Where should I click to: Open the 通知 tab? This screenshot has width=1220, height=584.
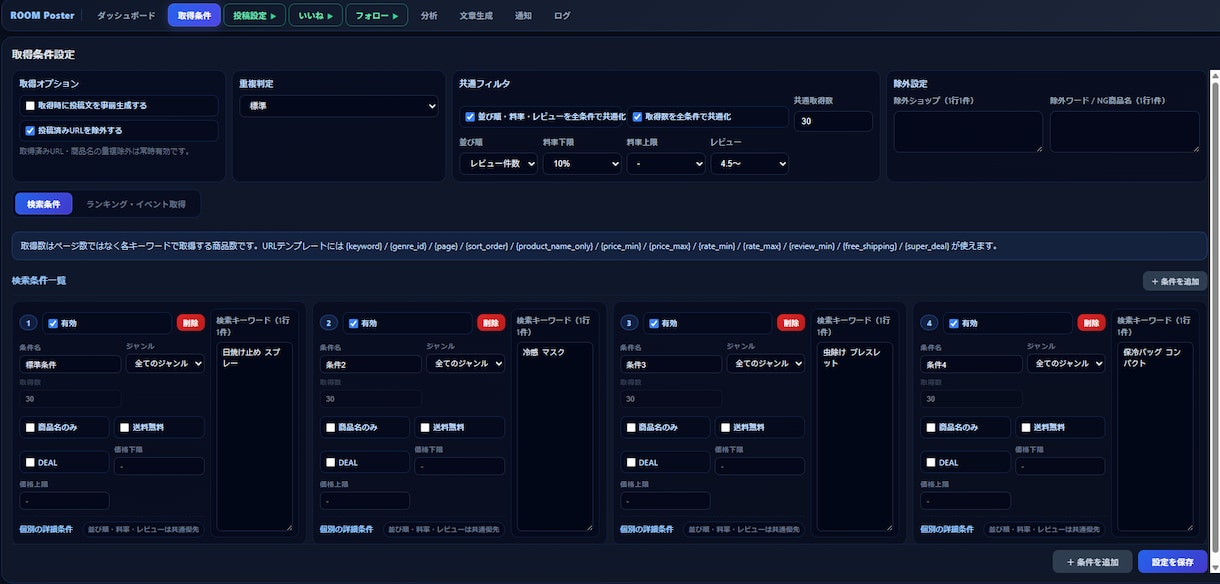point(523,16)
